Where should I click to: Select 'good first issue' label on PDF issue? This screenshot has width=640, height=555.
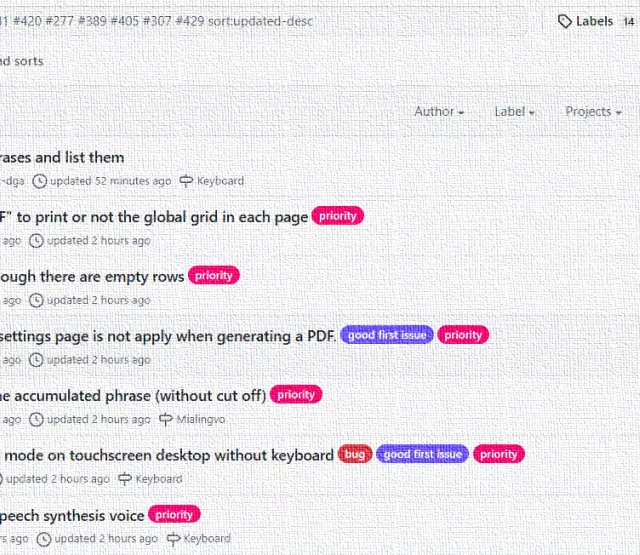pos(387,336)
